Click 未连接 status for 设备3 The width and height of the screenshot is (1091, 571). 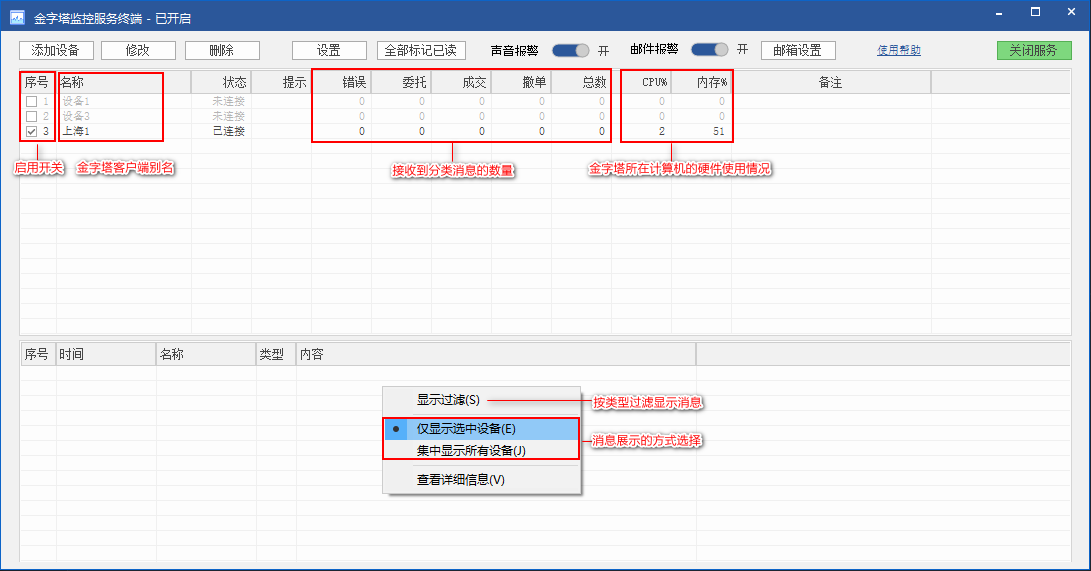point(229,116)
